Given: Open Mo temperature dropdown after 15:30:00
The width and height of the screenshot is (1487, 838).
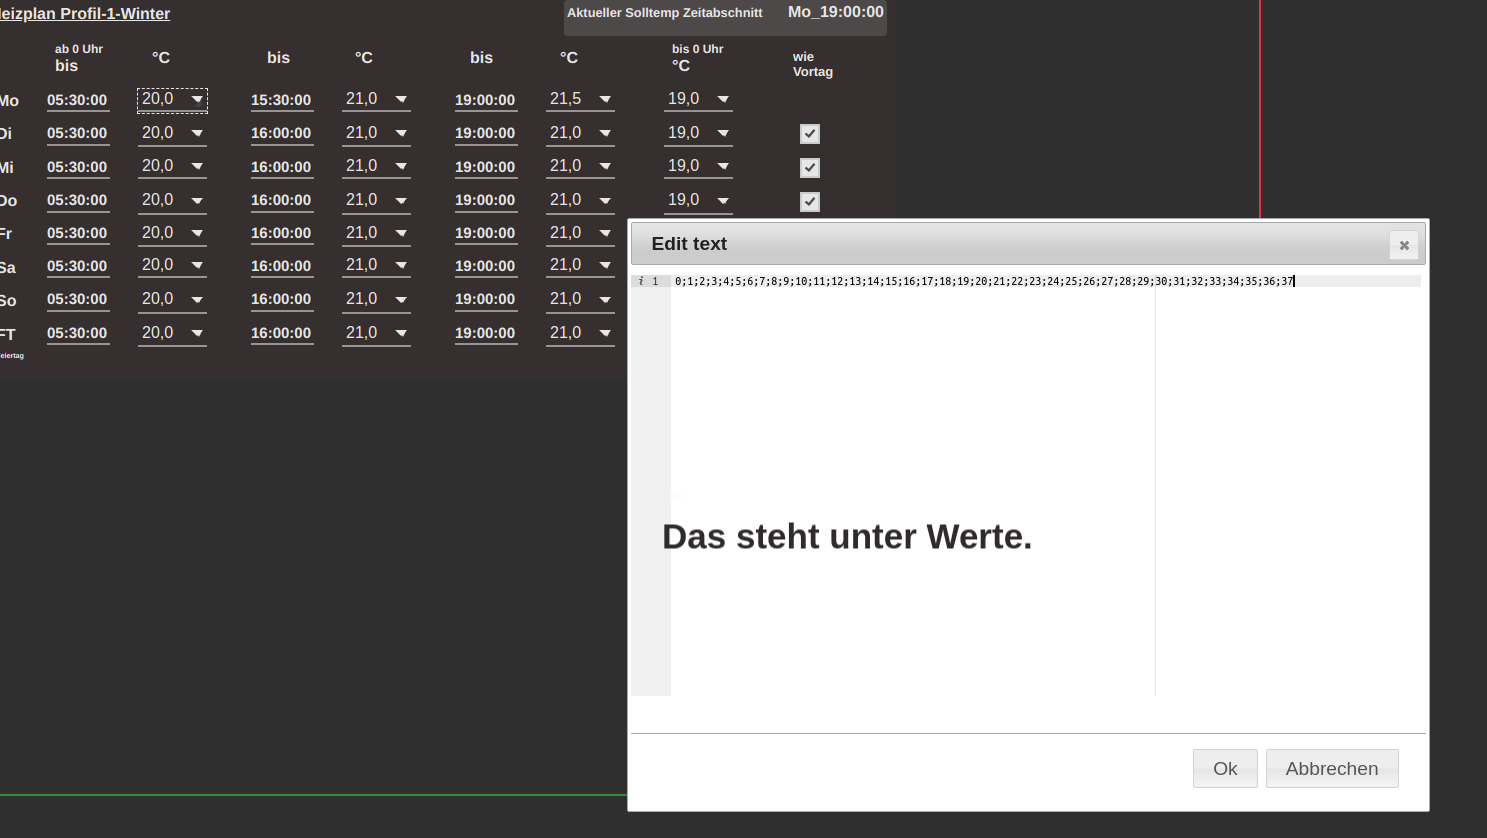Looking at the screenshot, I should tap(376, 100).
